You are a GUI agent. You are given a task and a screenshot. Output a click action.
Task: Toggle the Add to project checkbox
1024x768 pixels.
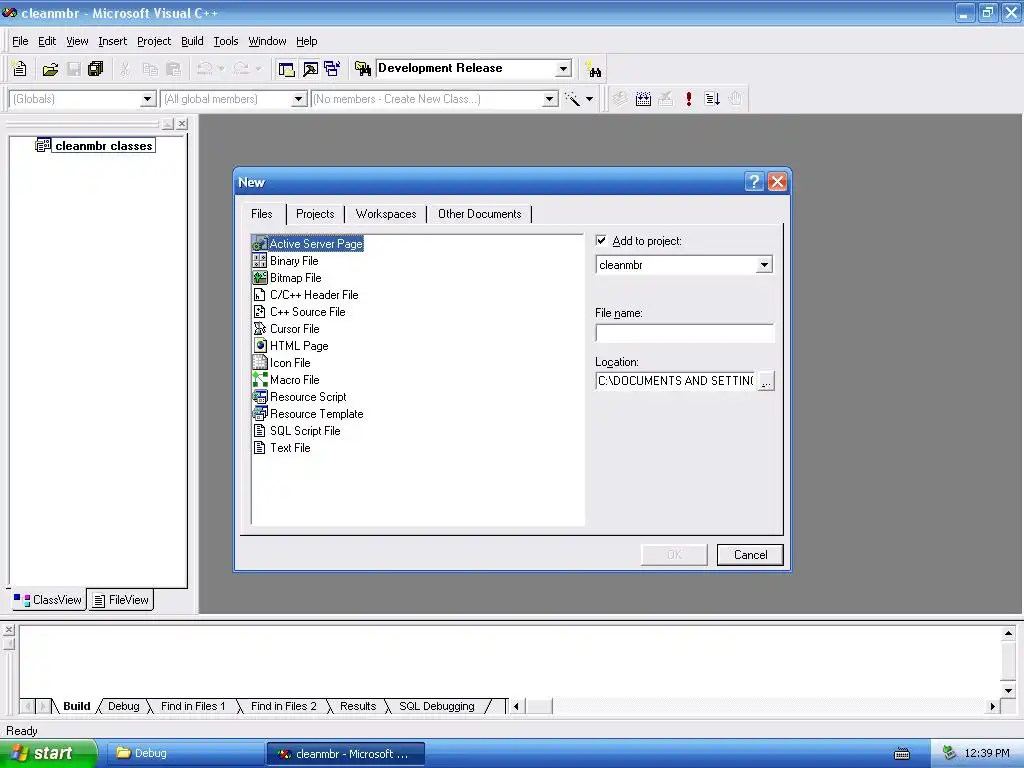click(601, 240)
